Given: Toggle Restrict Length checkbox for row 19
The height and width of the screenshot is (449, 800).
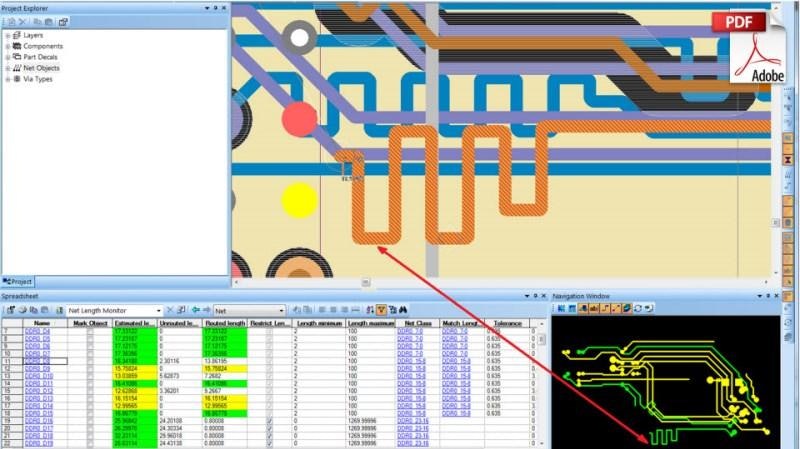Looking at the screenshot, I should coord(269,421).
